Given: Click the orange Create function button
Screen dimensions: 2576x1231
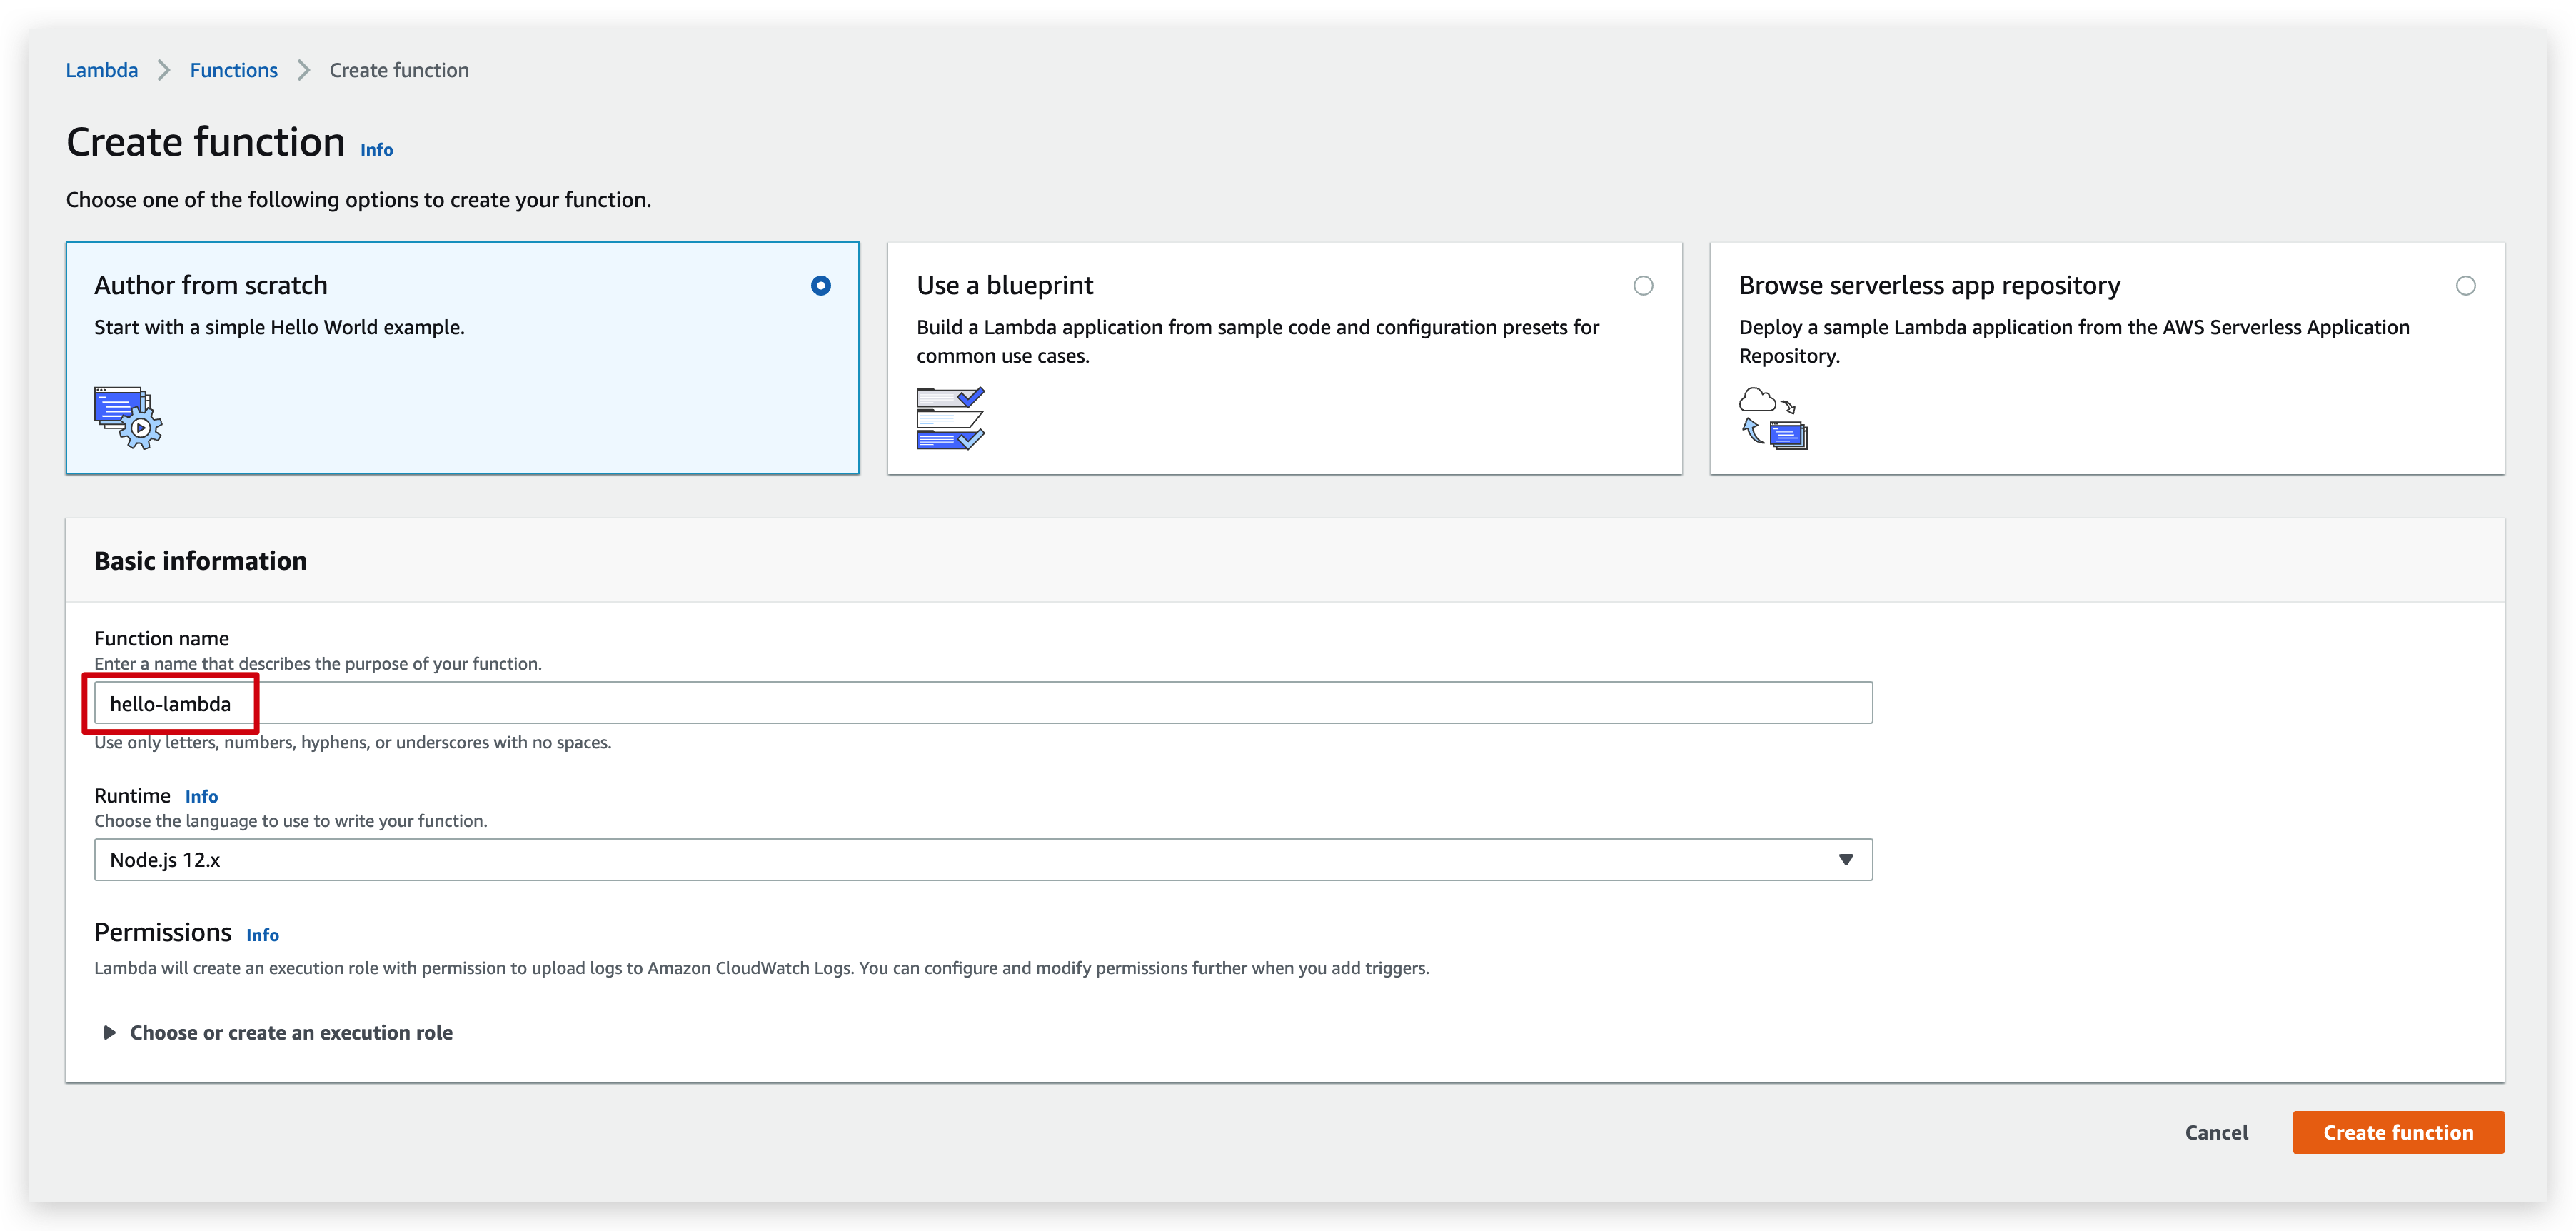Looking at the screenshot, I should point(2398,1132).
